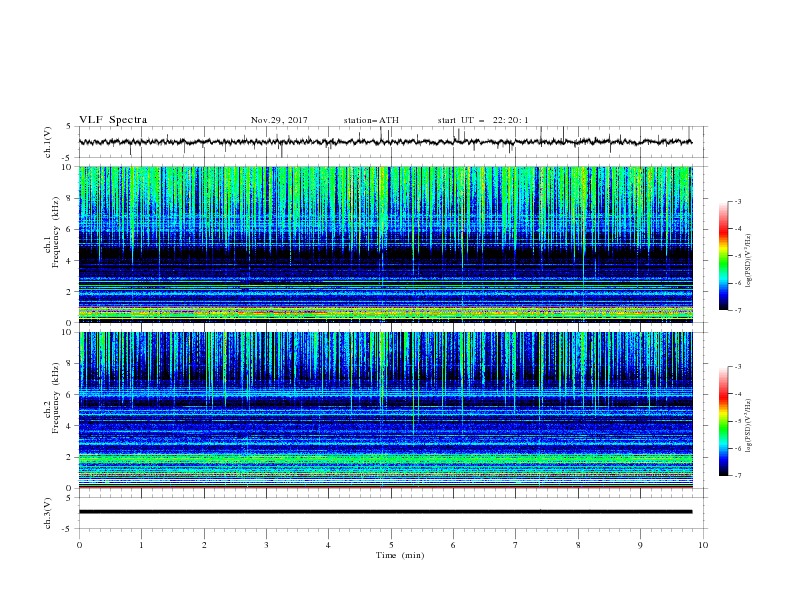Click the ch.3 flat voltage trace
This screenshot has width=792, height=612.
point(385,512)
